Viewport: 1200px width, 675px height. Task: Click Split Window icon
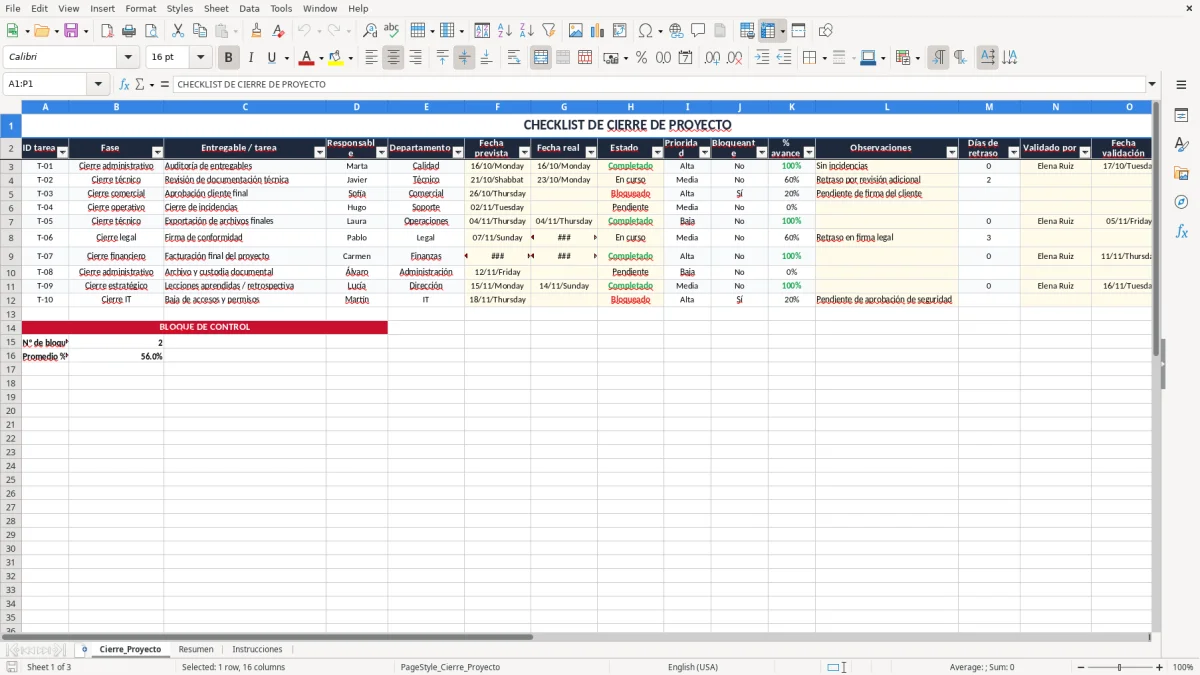[798, 31]
